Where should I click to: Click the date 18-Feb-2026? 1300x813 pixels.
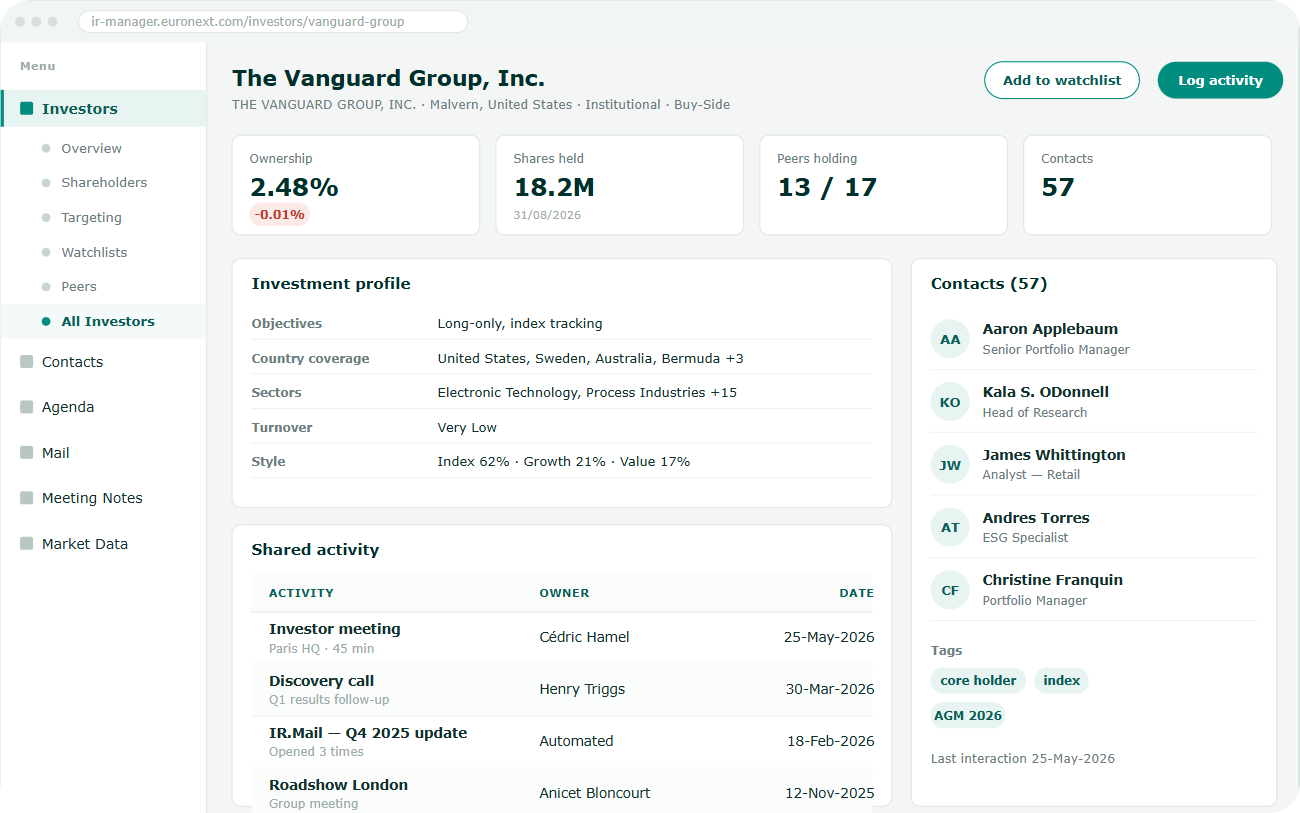click(830, 741)
